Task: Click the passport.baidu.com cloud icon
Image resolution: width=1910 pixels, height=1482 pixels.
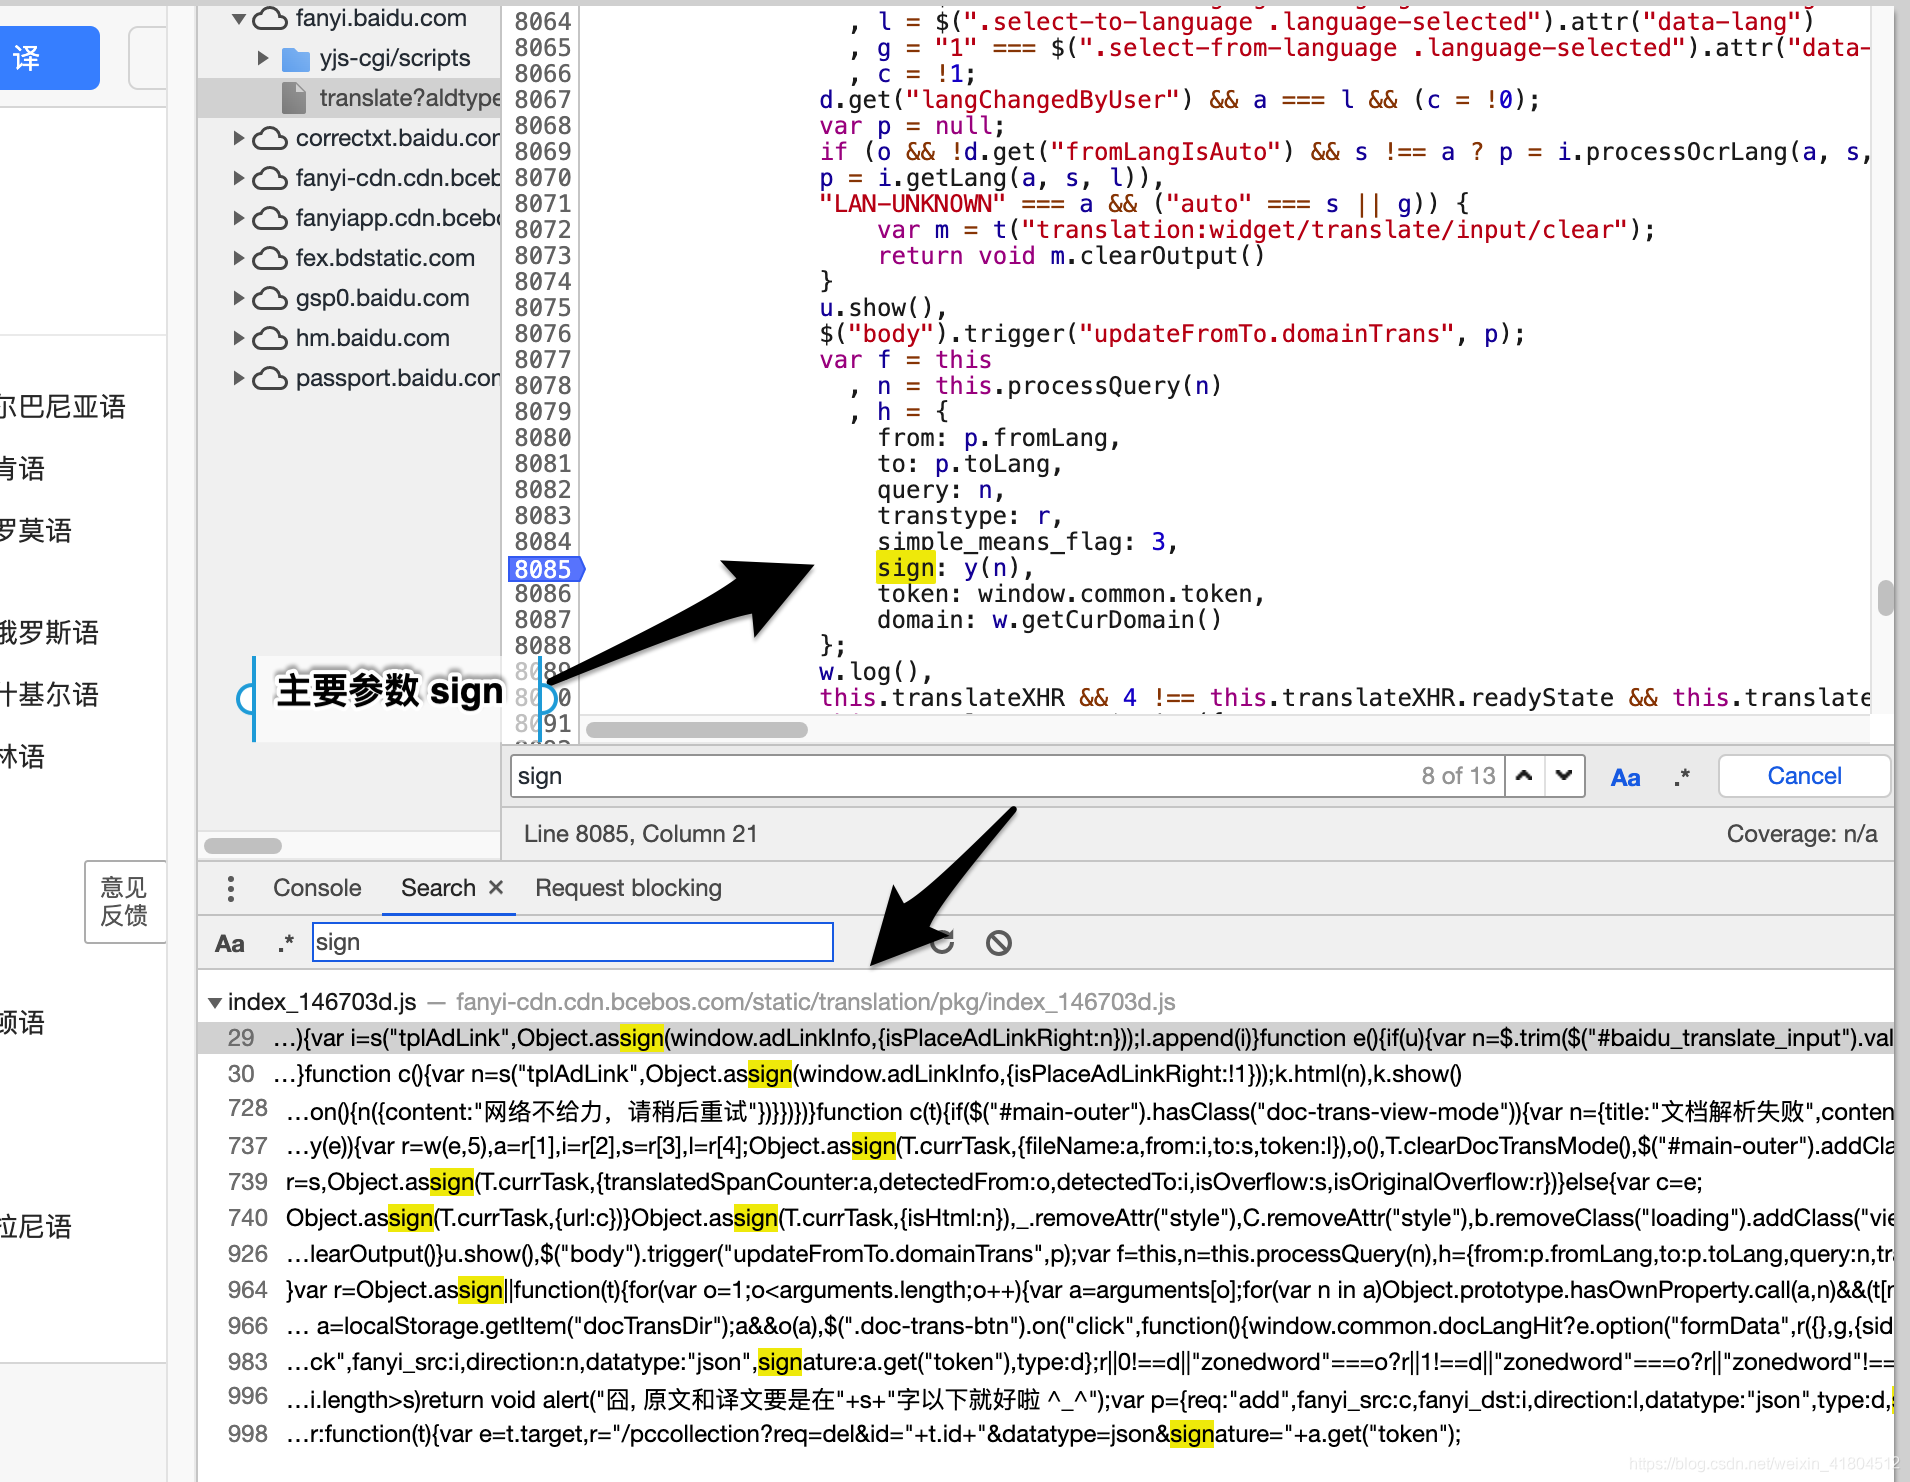Action: tap(270, 378)
